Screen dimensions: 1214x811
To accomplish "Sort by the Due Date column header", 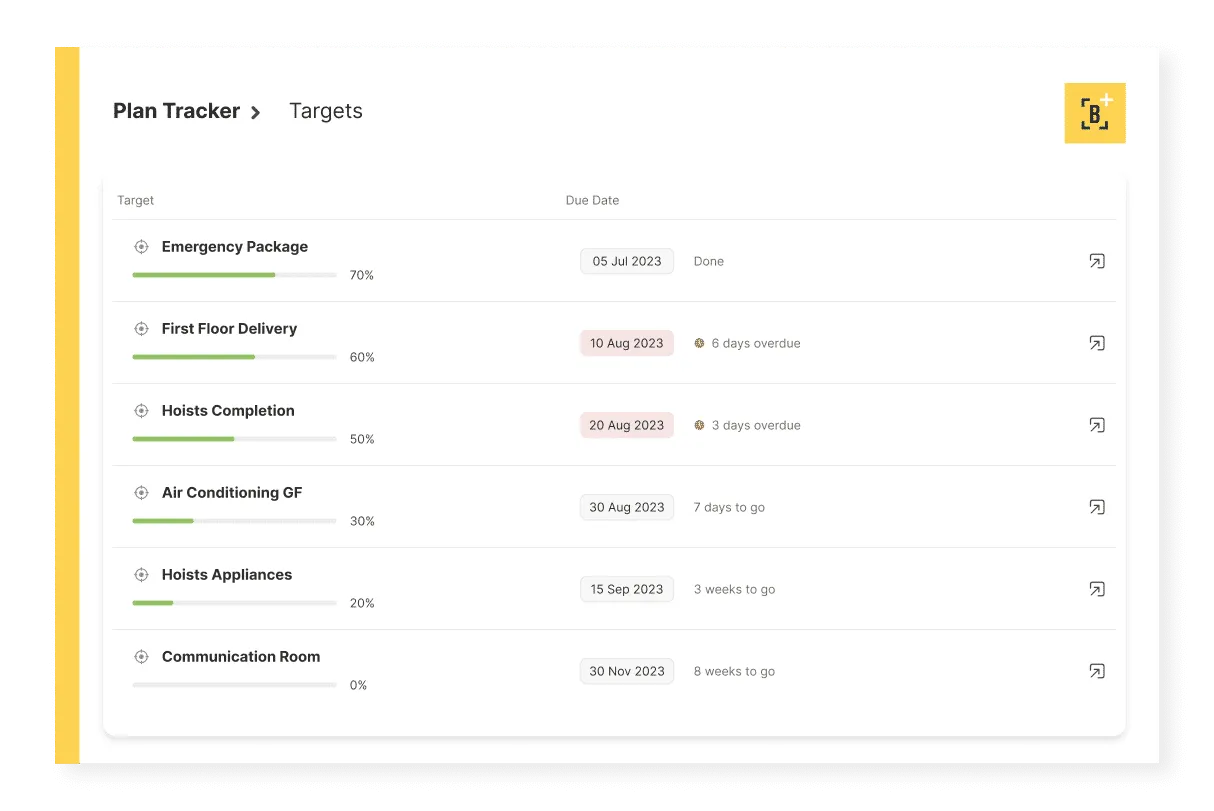I will 592,200.
